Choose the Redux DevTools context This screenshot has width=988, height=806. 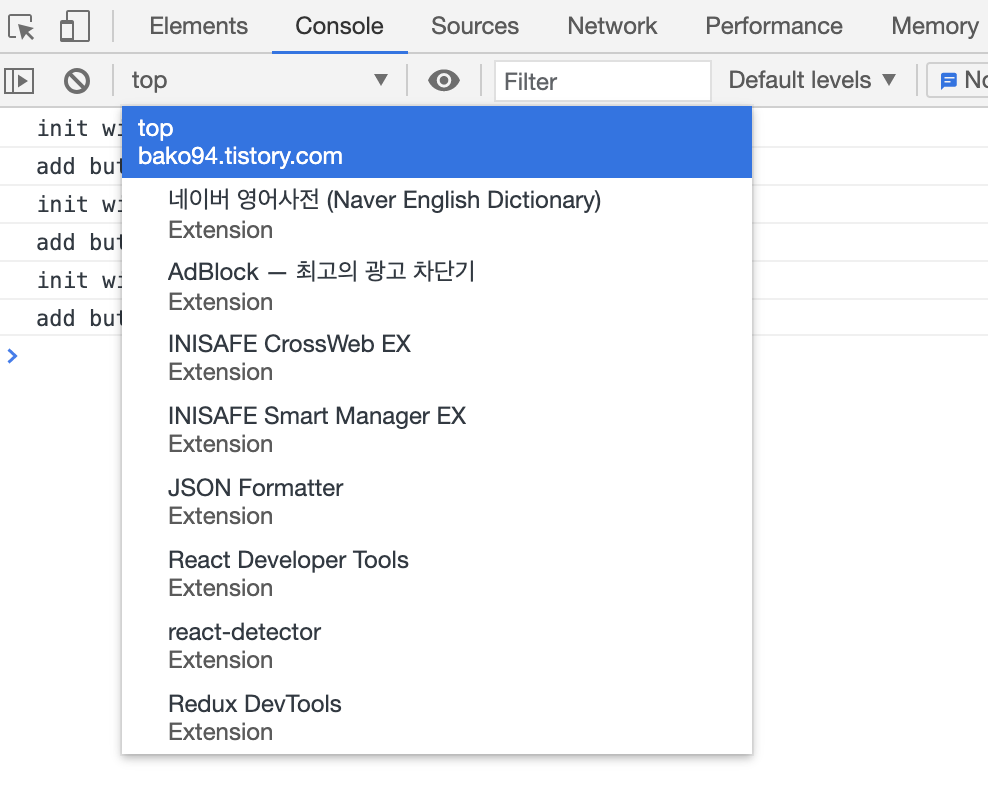pyautogui.click(x=437, y=717)
